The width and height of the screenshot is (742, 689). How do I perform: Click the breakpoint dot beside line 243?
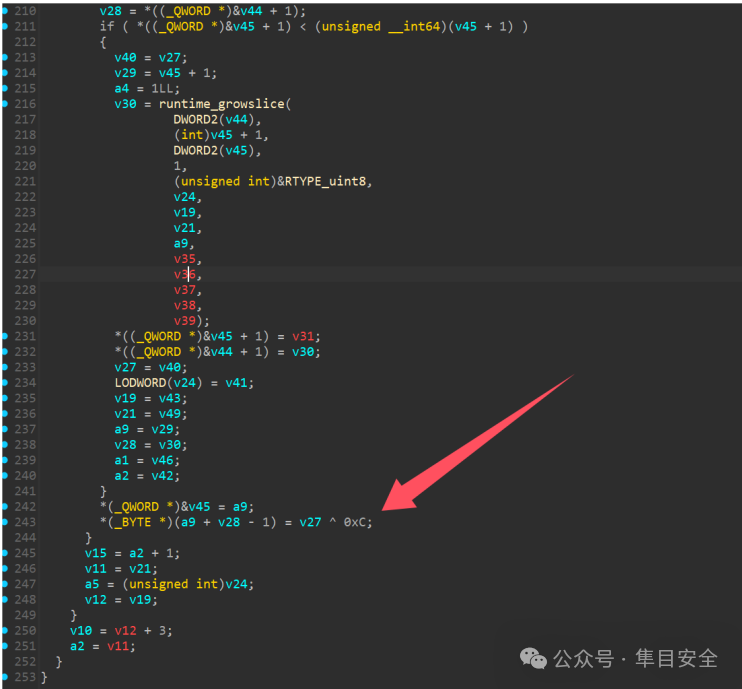point(5,522)
